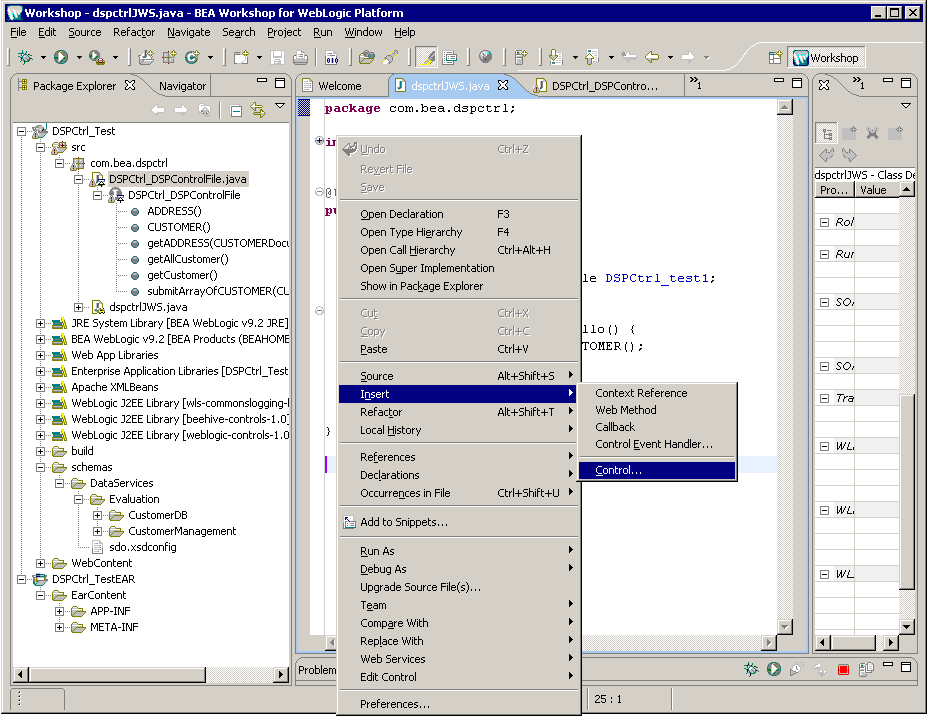Open the Refactor menu in menu bar
The height and width of the screenshot is (716, 927).
point(134,32)
